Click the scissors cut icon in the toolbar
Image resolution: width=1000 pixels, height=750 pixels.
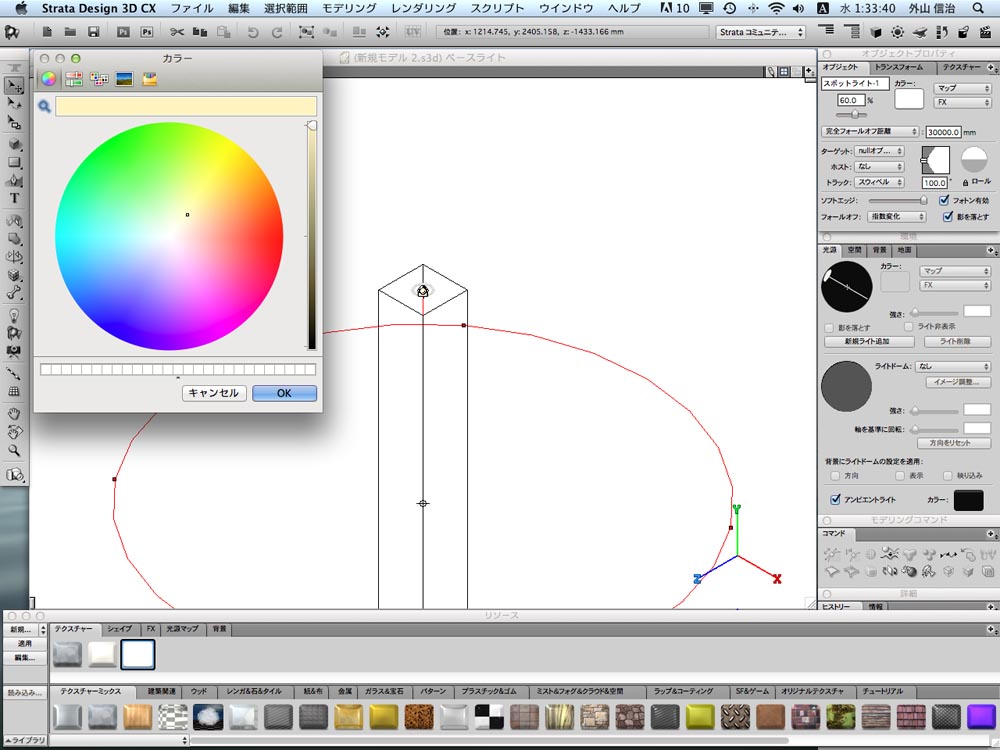[x=177, y=32]
